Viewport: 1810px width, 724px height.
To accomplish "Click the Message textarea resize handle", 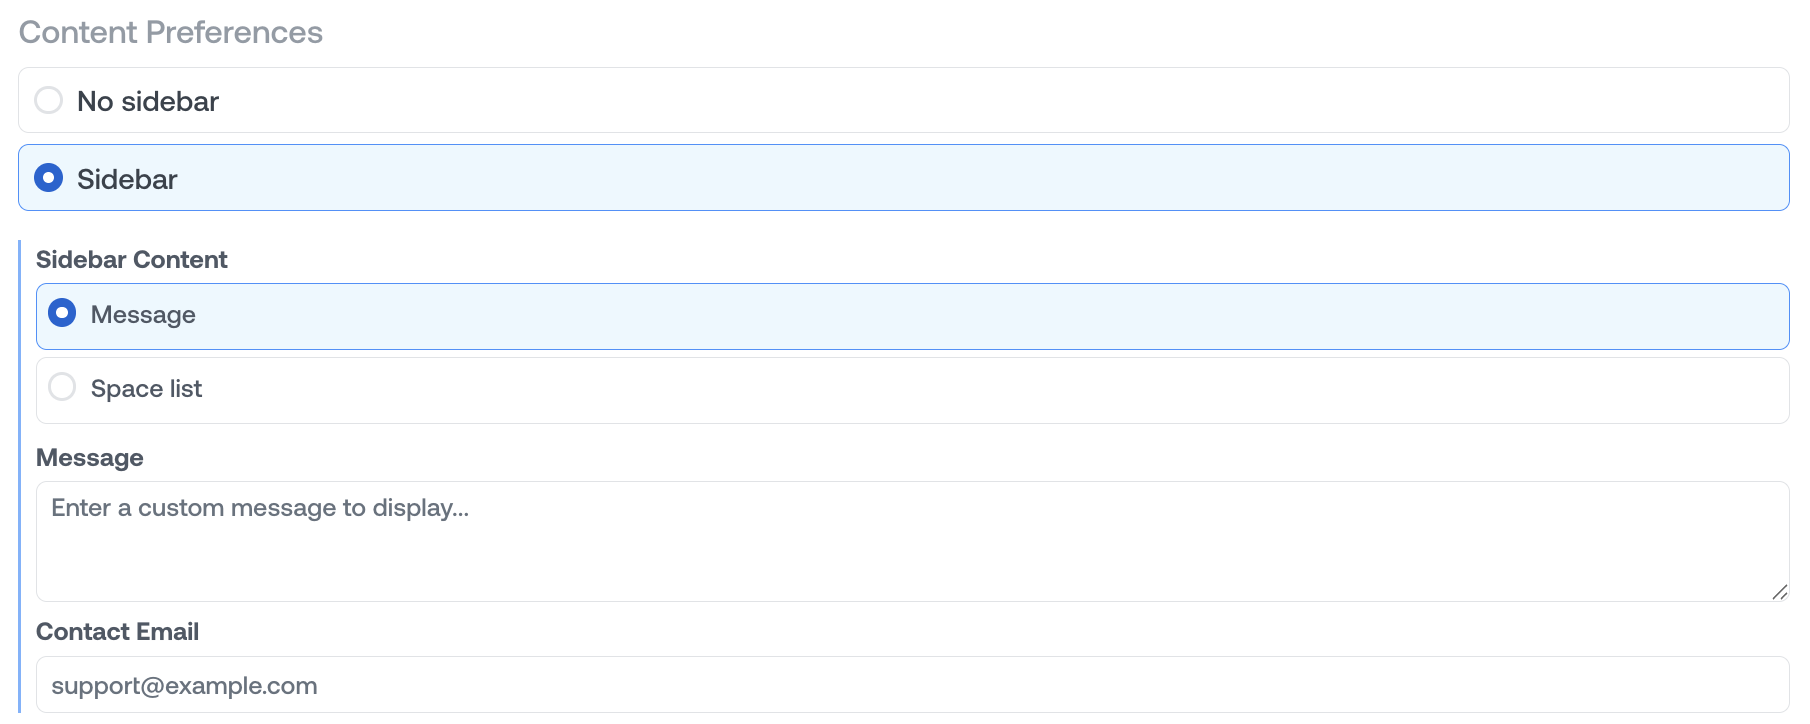I will click(1779, 592).
